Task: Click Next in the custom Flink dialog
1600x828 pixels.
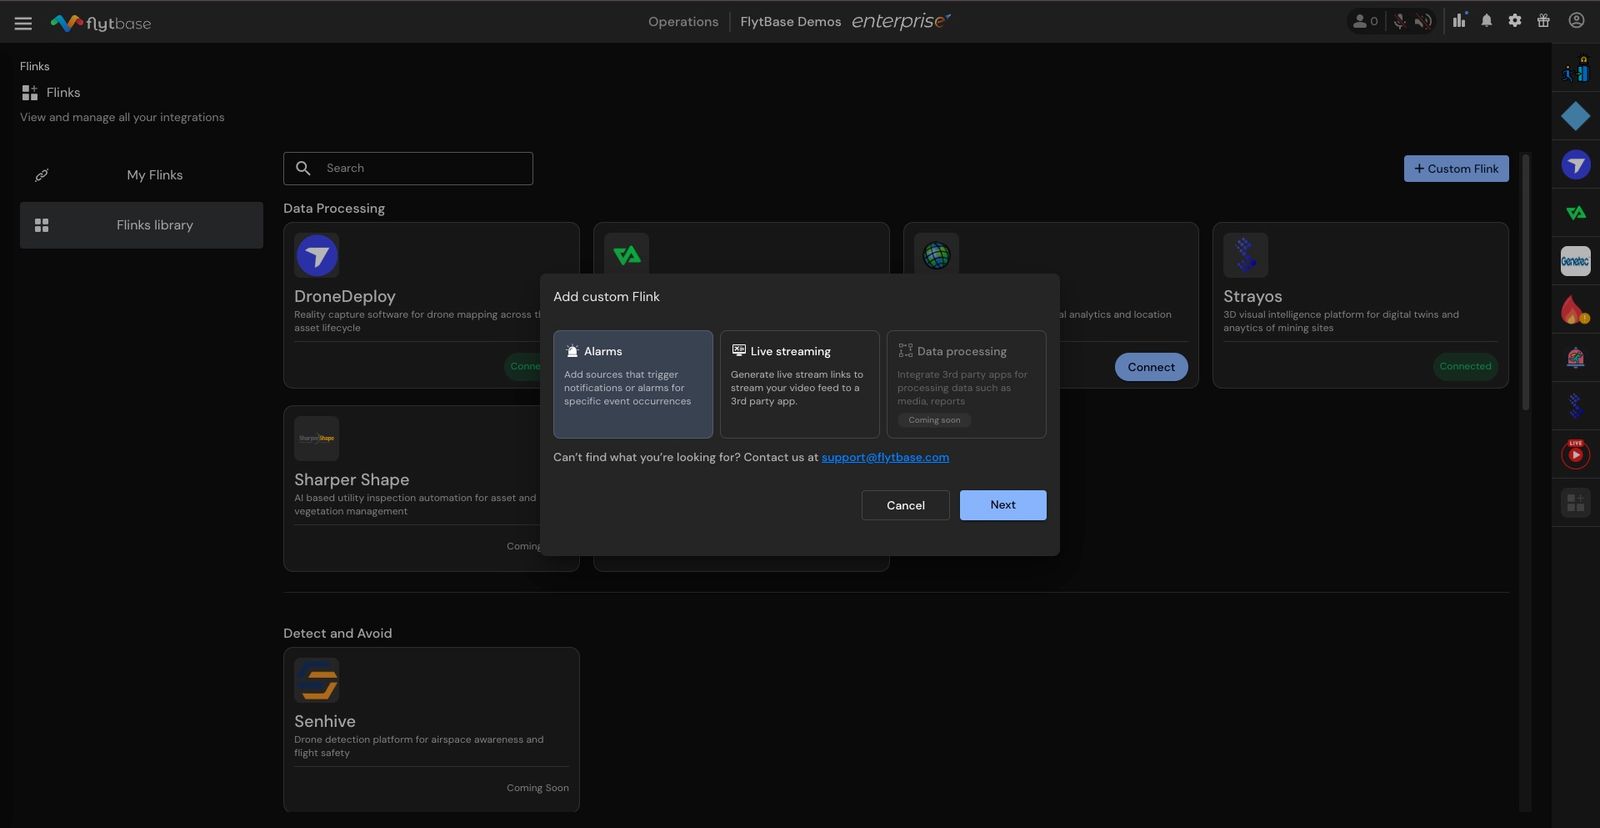Action: [x=1003, y=505]
